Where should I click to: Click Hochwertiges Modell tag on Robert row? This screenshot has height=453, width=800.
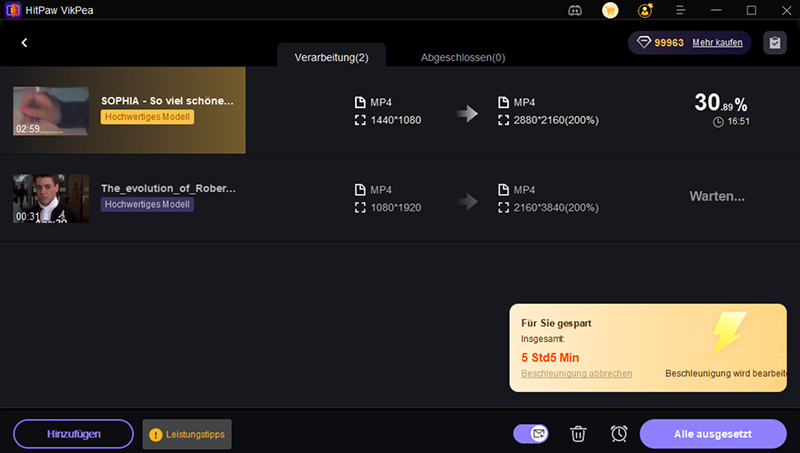147,205
